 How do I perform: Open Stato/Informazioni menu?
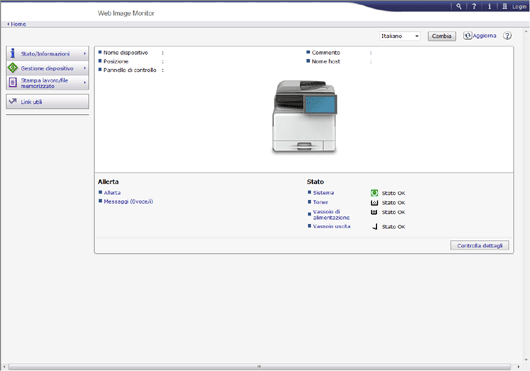click(x=47, y=53)
